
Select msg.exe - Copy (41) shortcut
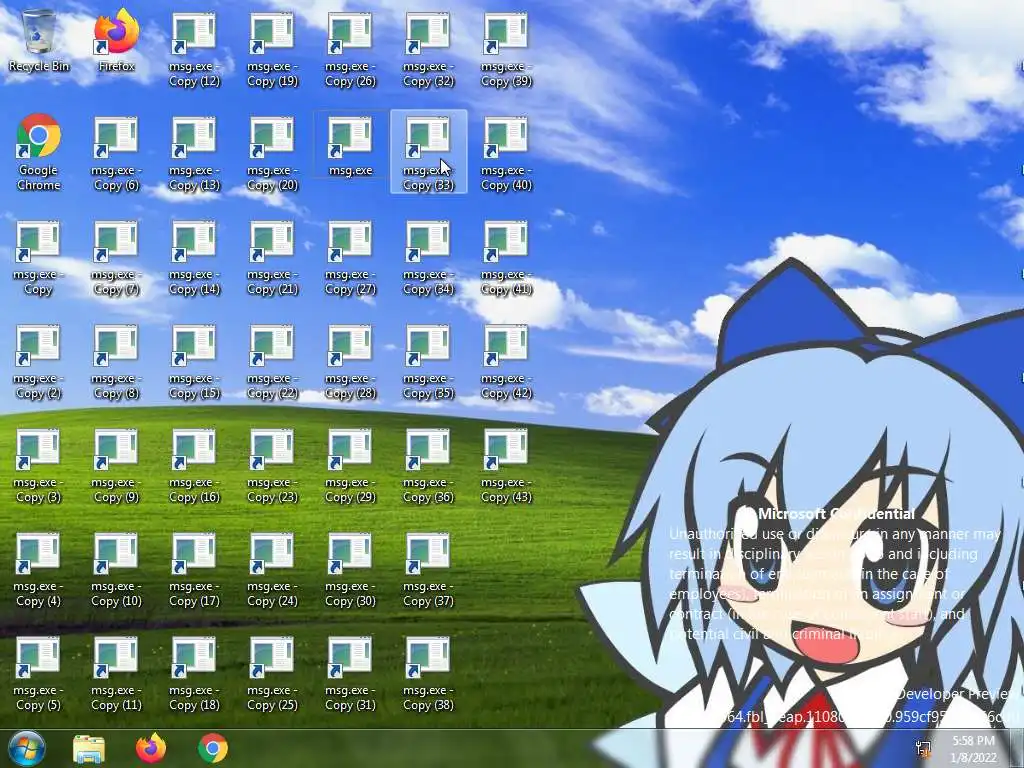(506, 257)
